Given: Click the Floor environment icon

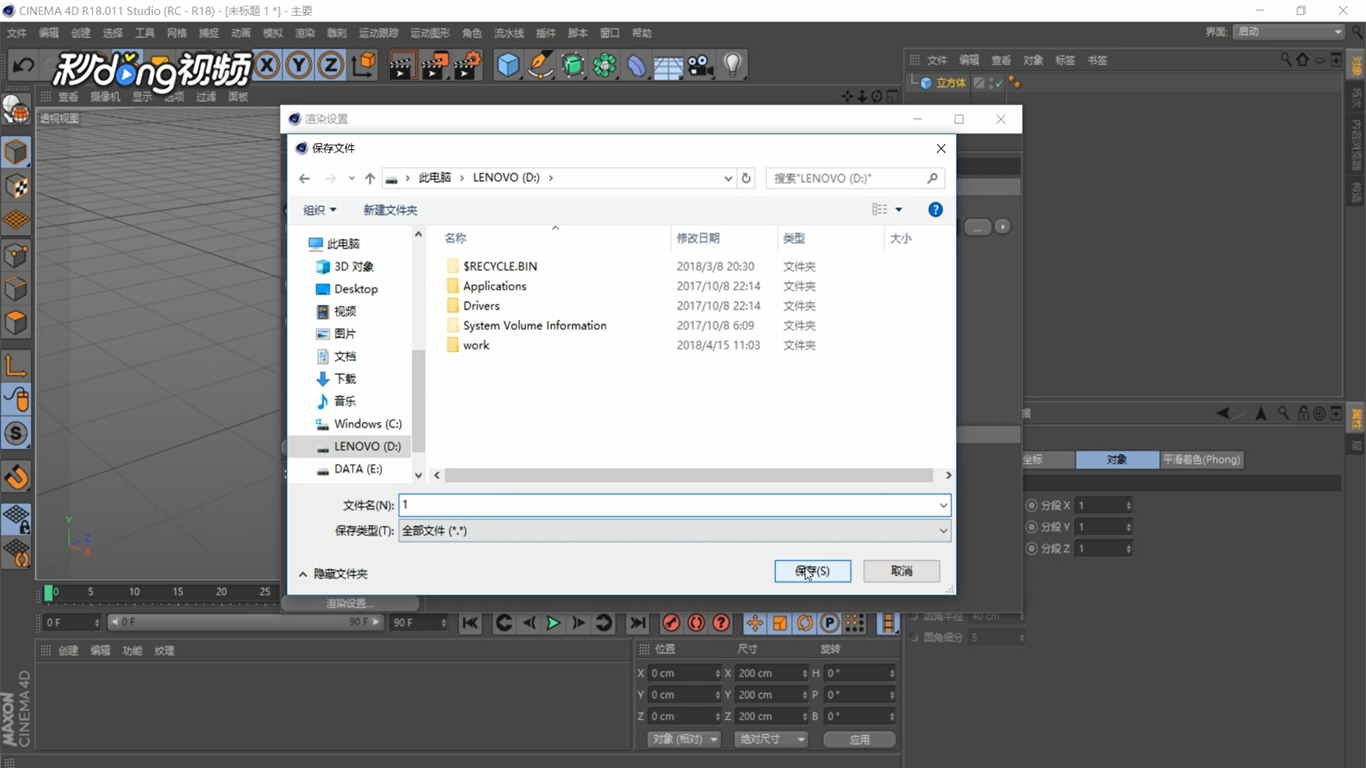Looking at the screenshot, I should tap(668, 66).
